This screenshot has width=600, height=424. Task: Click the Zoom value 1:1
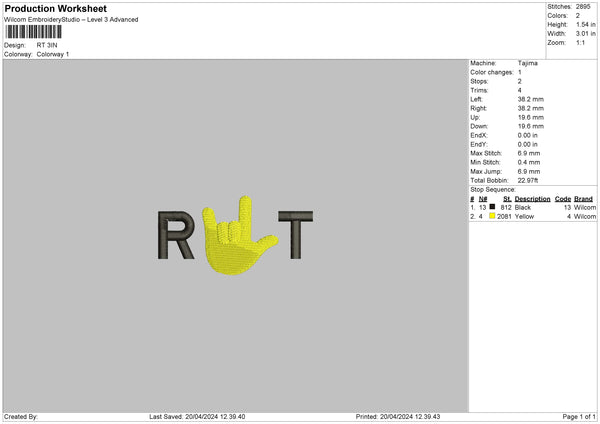580,42
